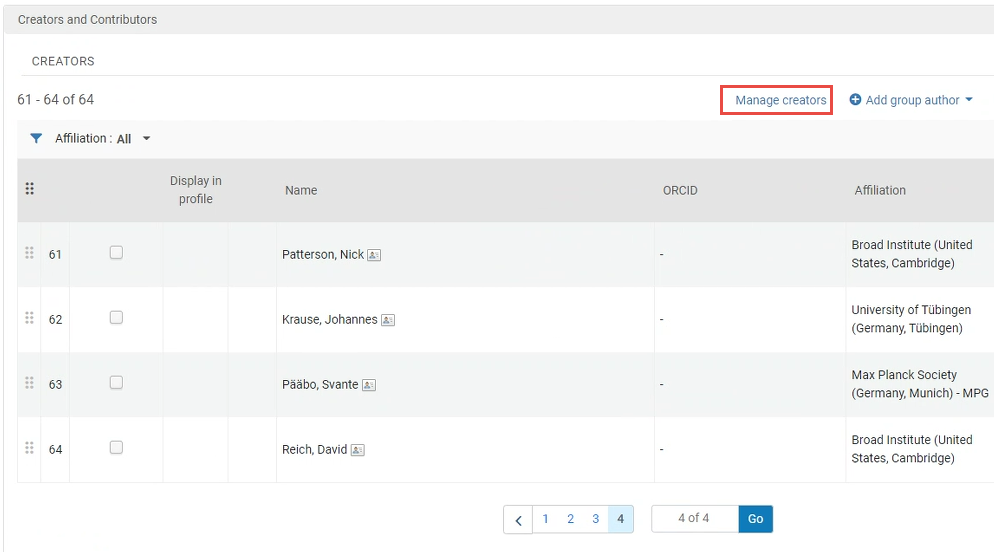Select the checkbox in row 62
Screen dimensions: 994x552
point(116,318)
